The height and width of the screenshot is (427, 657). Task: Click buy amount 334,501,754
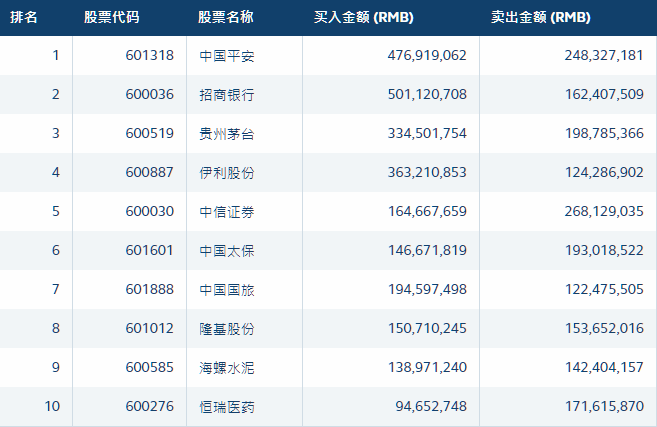(x=427, y=133)
